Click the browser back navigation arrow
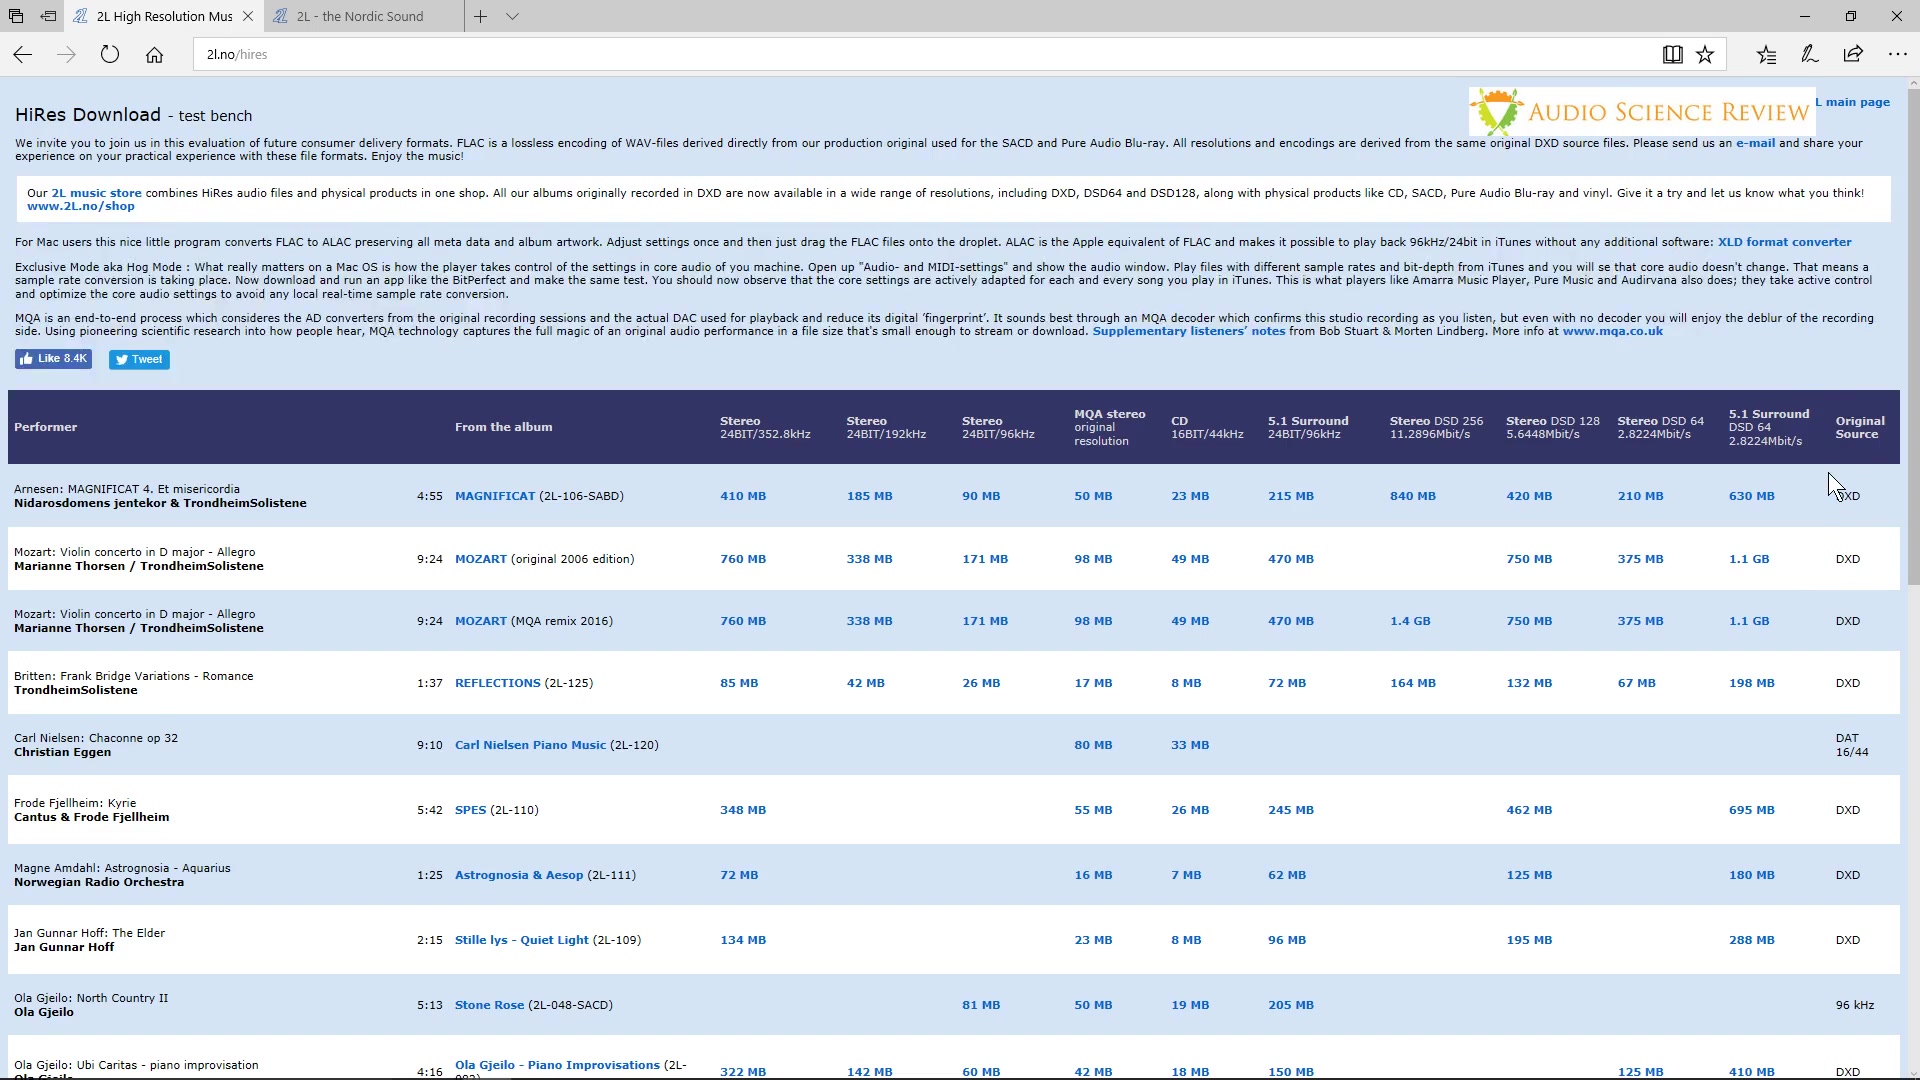Image resolution: width=1920 pixels, height=1080 pixels. click(22, 54)
